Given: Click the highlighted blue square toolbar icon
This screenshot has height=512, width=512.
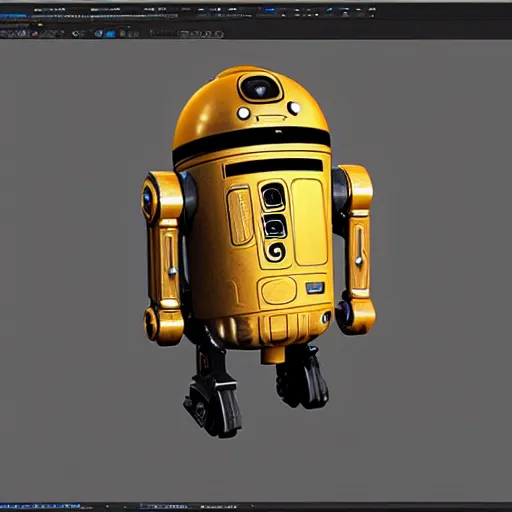Looking at the screenshot, I should click(110, 34).
